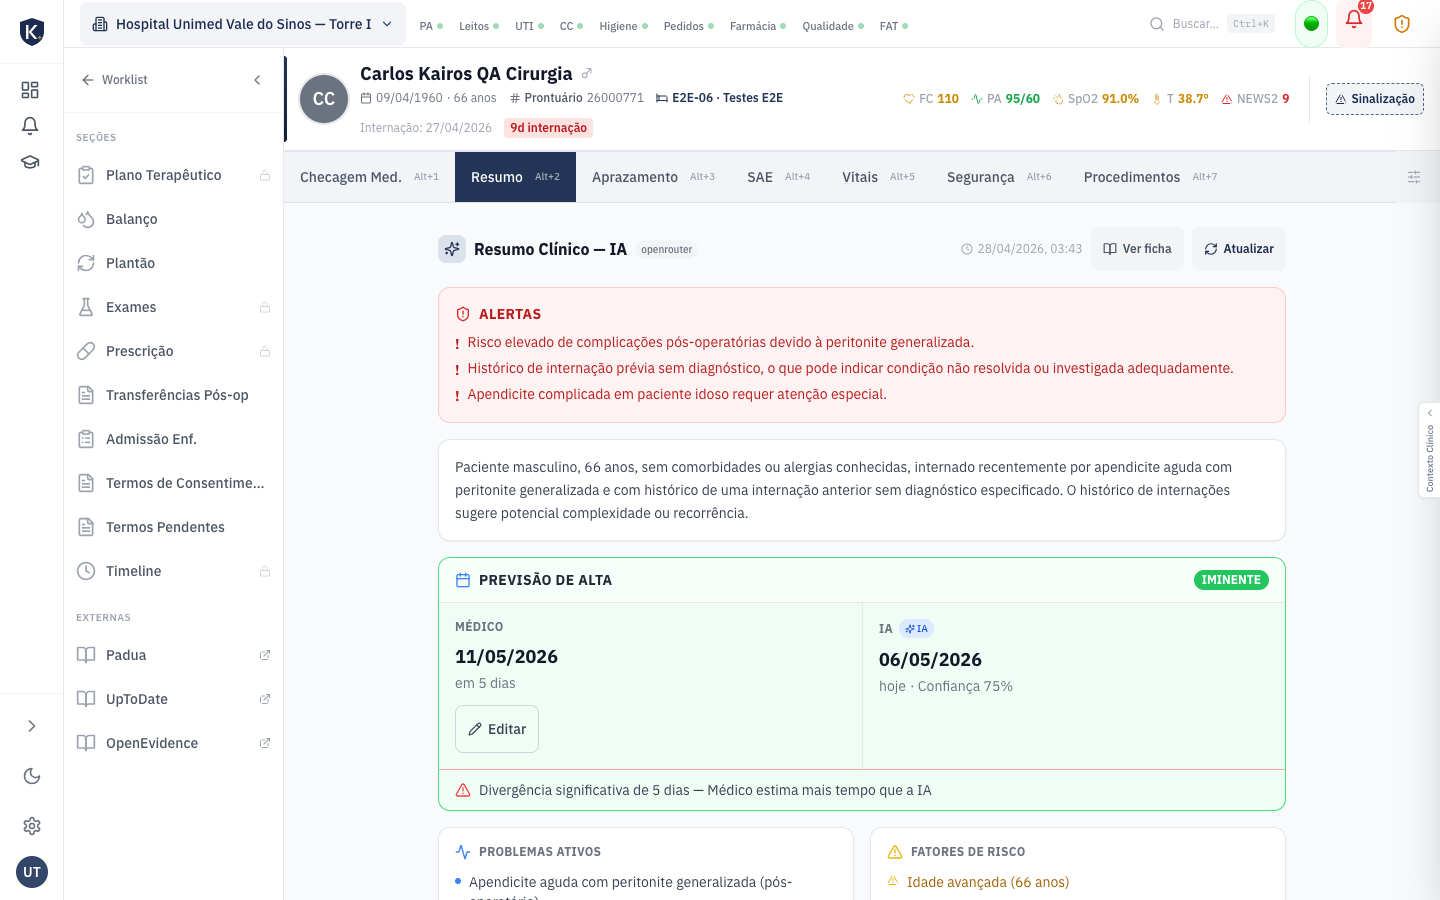Go back to Worklist
The width and height of the screenshot is (1440, 900).
coord(114,80)
